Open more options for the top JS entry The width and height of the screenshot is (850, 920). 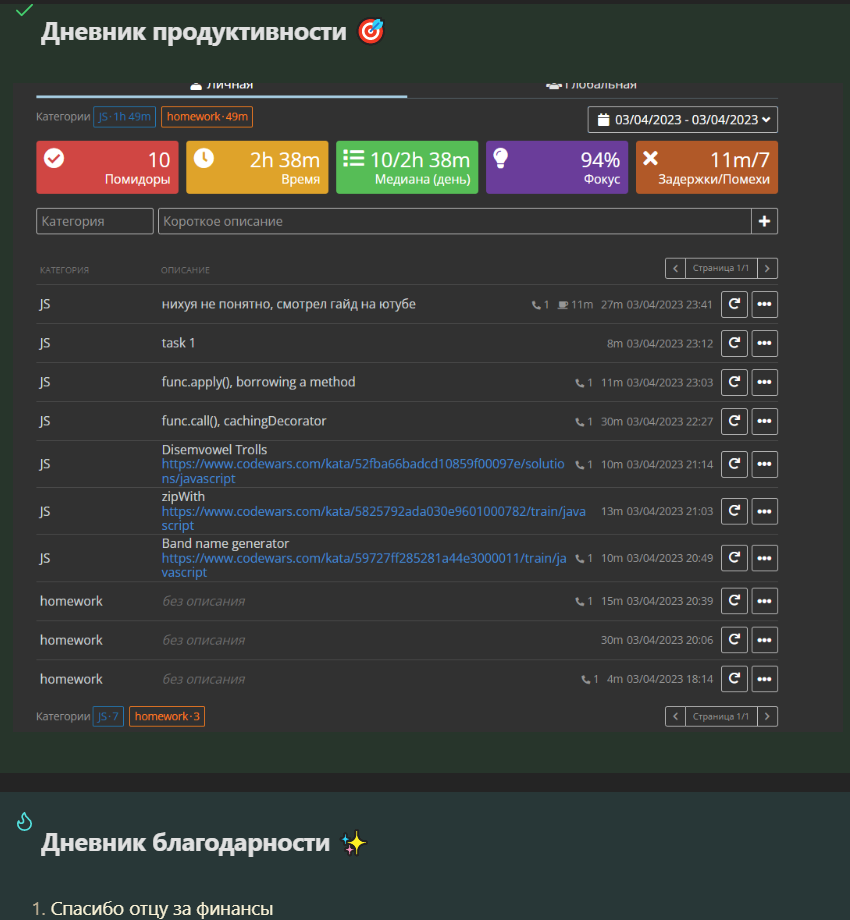tap(764, 304)
